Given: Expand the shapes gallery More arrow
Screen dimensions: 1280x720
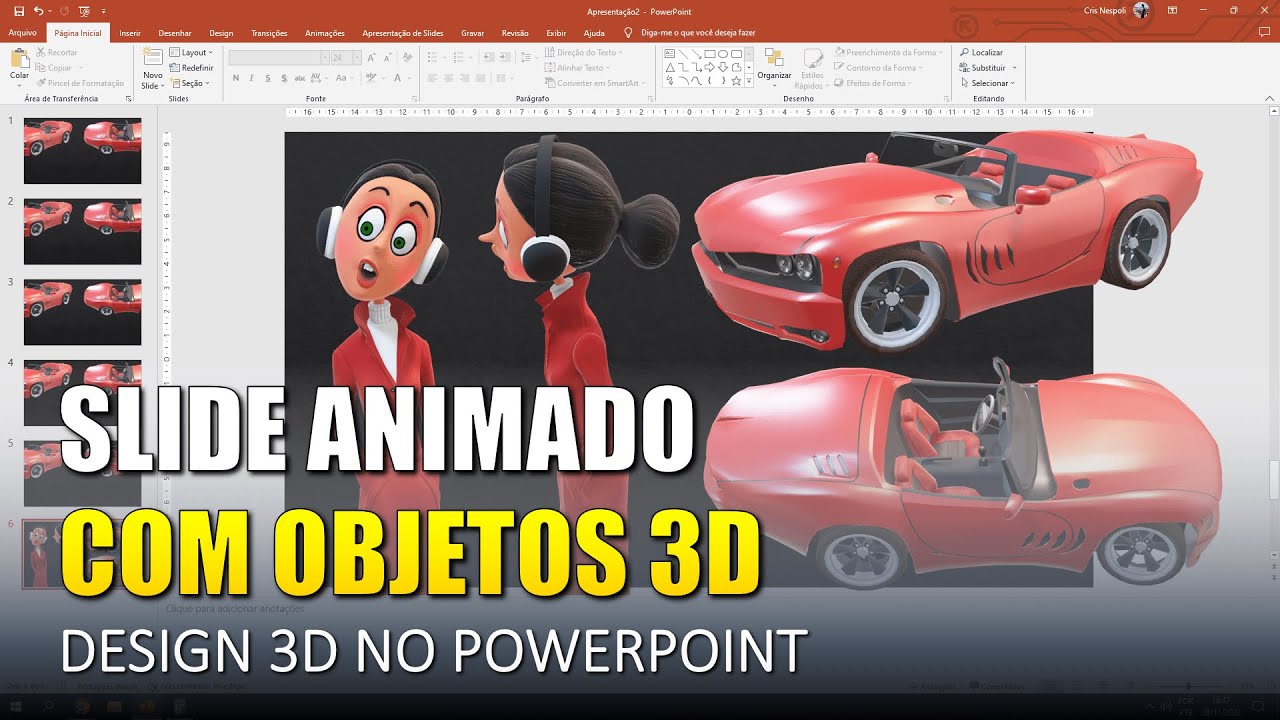Looking at the screenshot, I should [x=749, y=82].
